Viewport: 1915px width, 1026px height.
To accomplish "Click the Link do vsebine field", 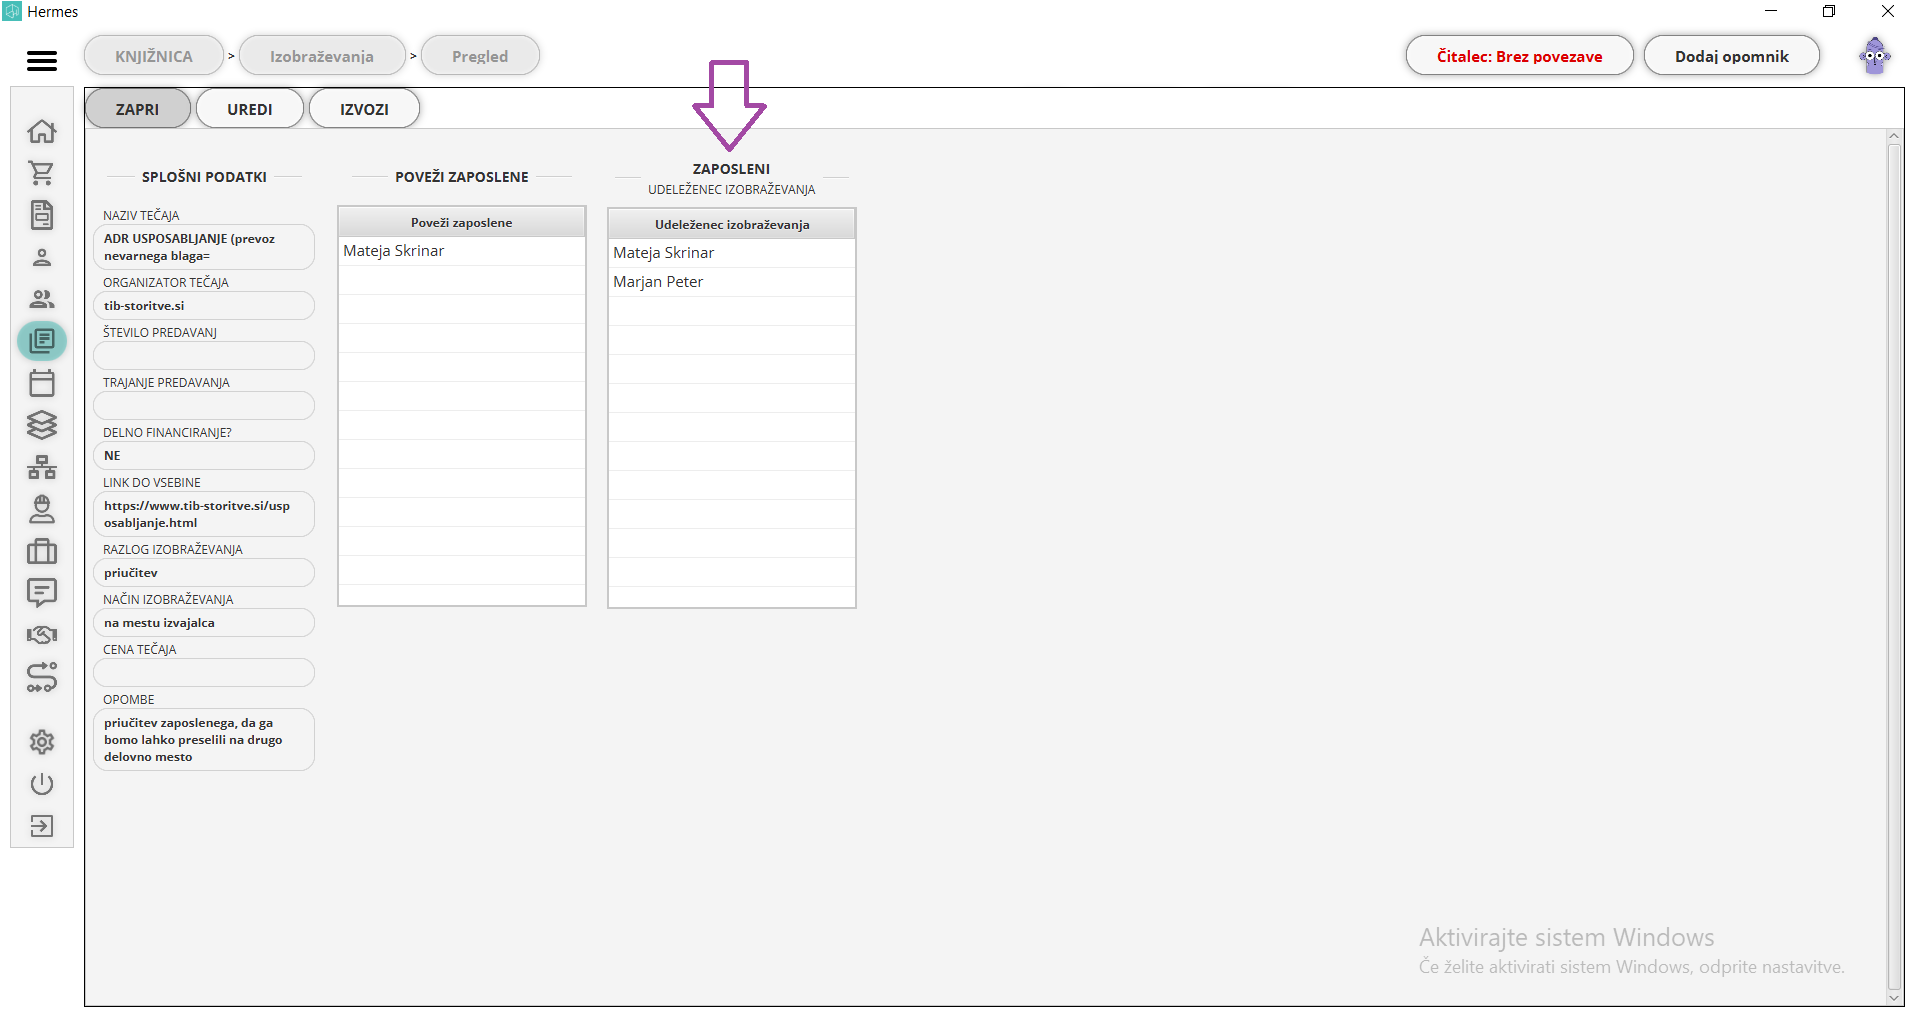I will 204,514.
